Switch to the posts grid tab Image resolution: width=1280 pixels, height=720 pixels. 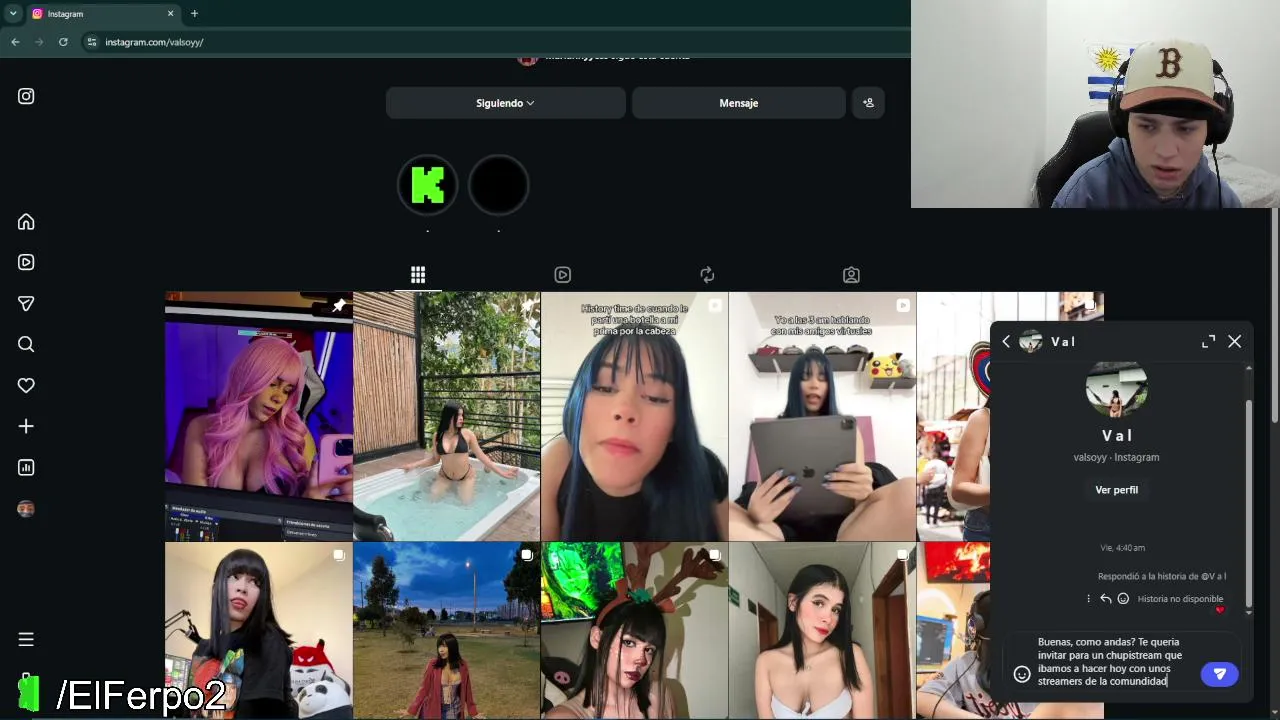pos(418,275)
